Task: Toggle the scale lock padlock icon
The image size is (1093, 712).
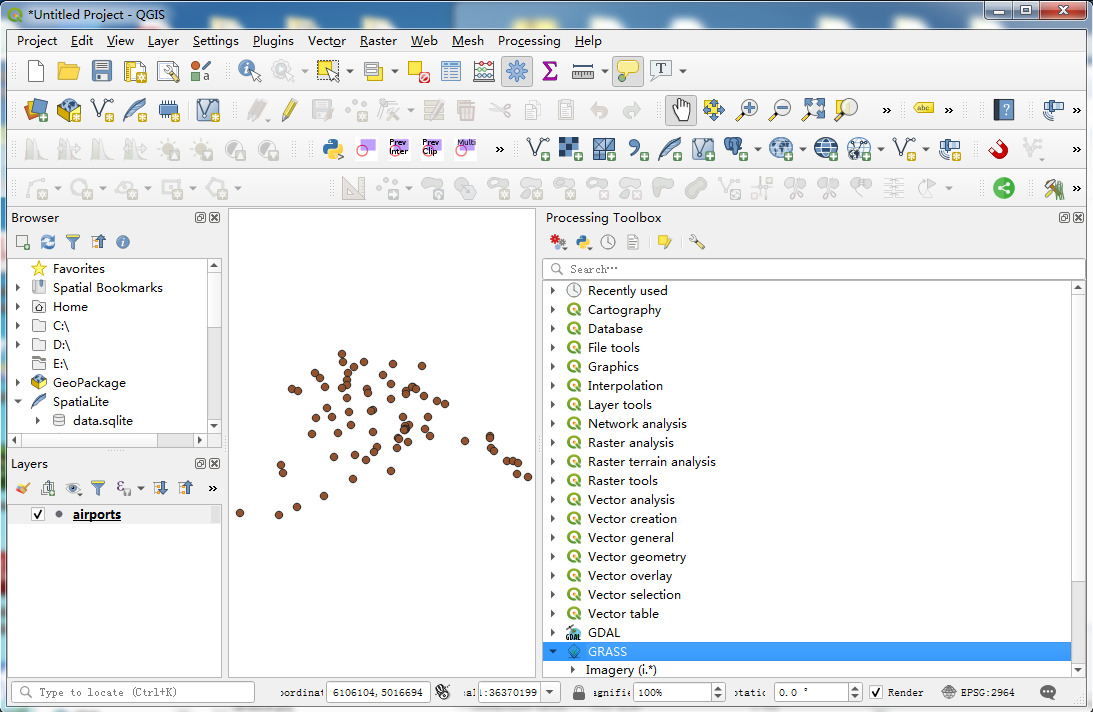Action: 579,692
